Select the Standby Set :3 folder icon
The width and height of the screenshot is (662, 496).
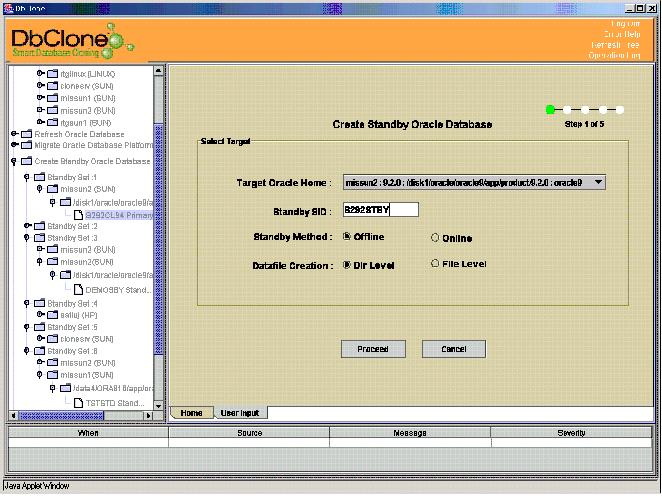[x=40, y=238]
